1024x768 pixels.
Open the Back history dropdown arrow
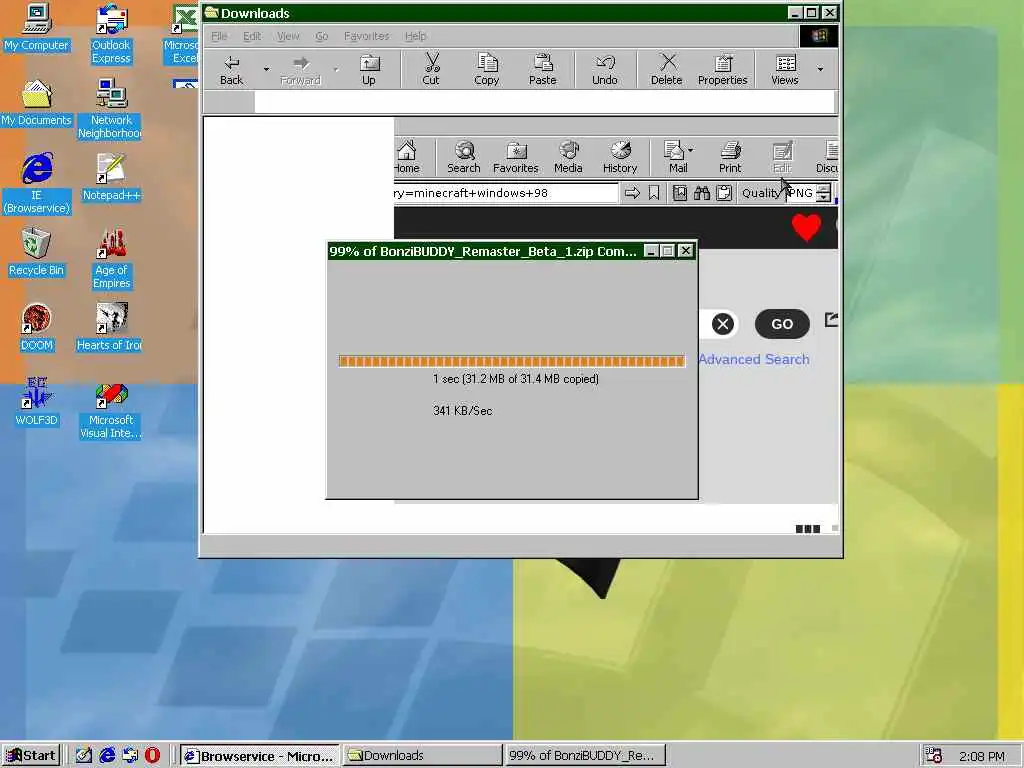(266, 69)
